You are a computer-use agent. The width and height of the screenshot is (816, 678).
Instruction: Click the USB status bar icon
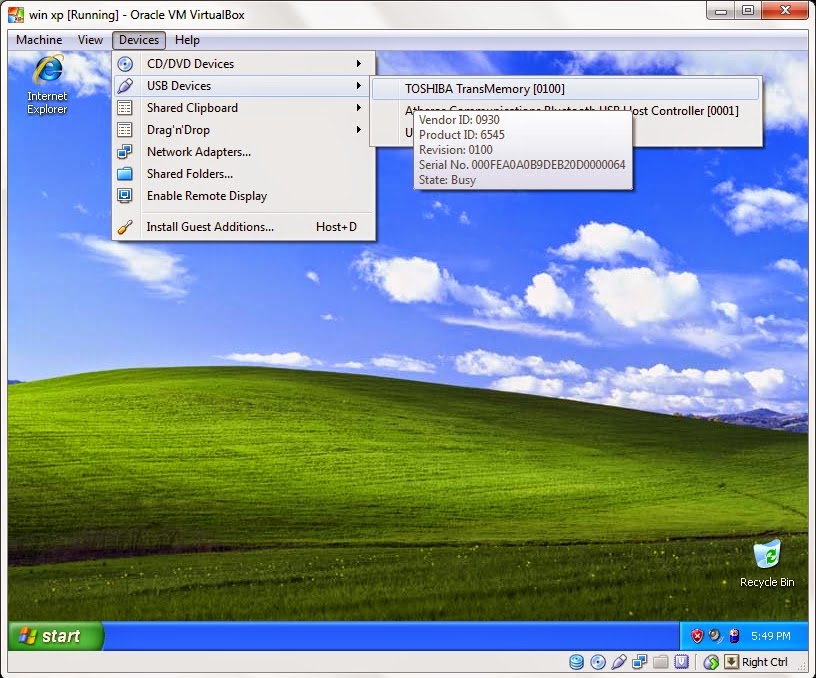[619, 662]
